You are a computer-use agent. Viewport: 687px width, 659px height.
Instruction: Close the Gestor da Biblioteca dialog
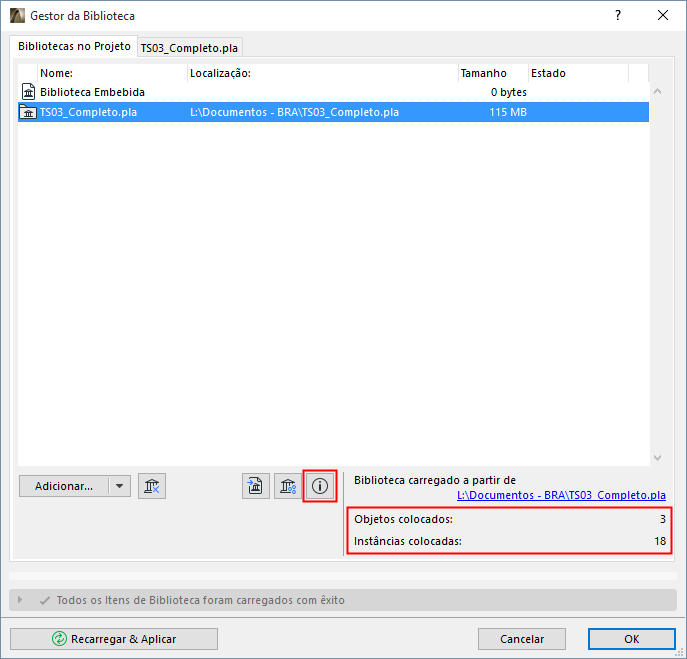(662, 15)
